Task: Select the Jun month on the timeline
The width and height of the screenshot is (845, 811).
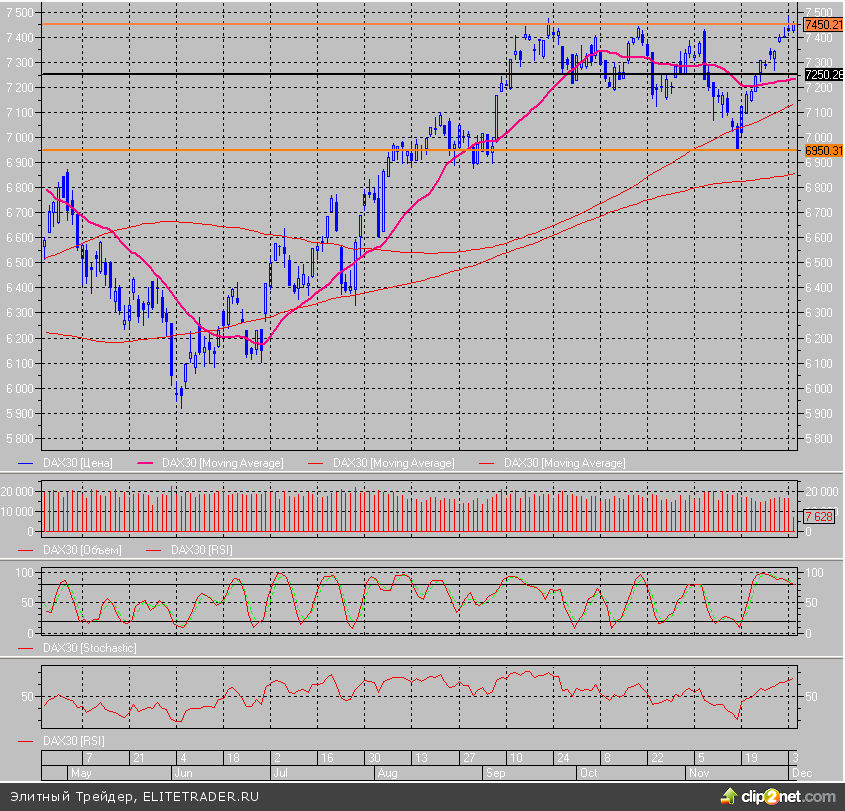Action: [183, 774]
